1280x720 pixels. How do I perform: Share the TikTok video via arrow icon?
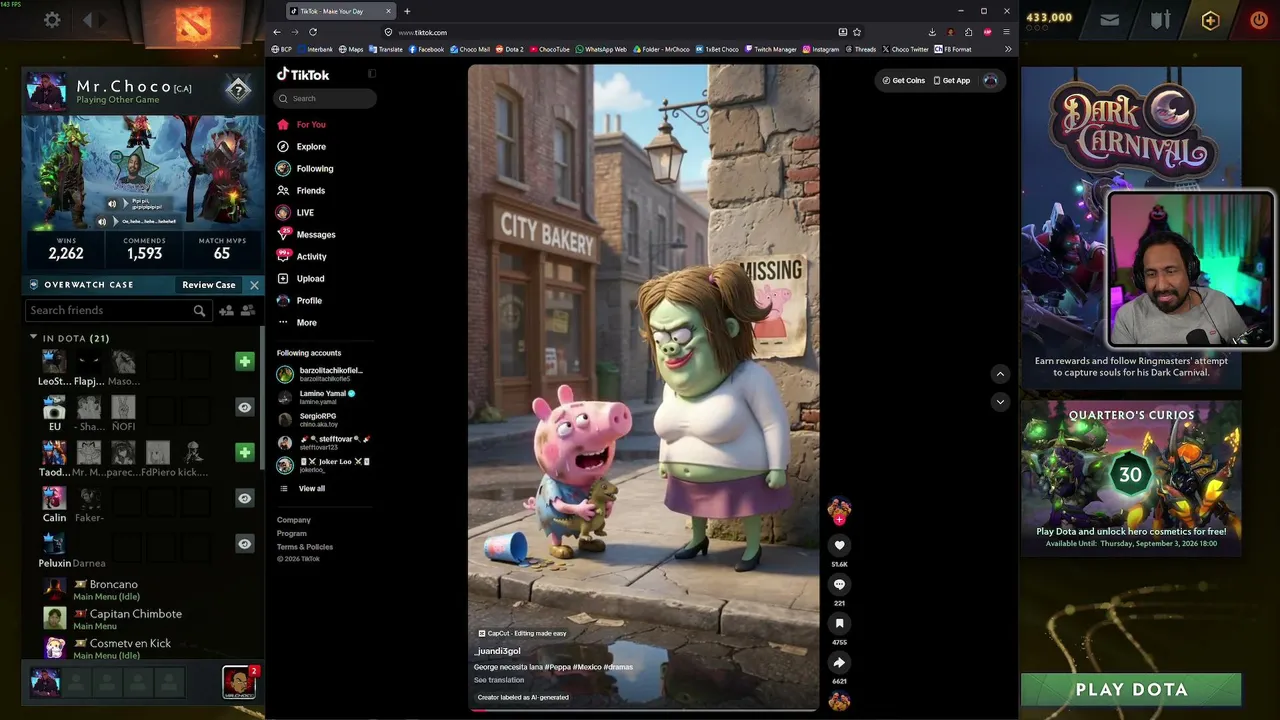839,662
